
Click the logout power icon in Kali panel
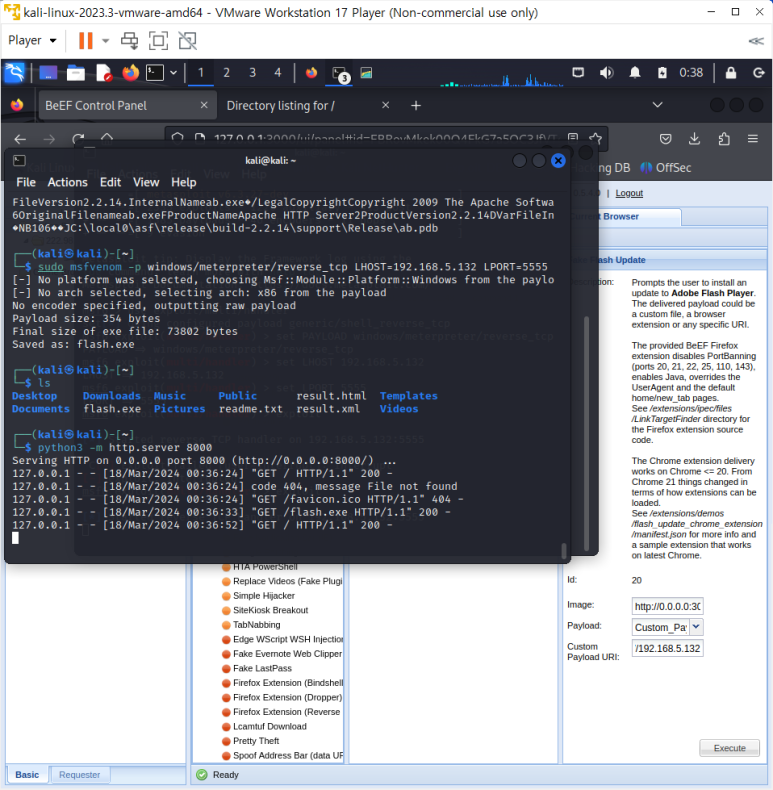tap(758, 73)
